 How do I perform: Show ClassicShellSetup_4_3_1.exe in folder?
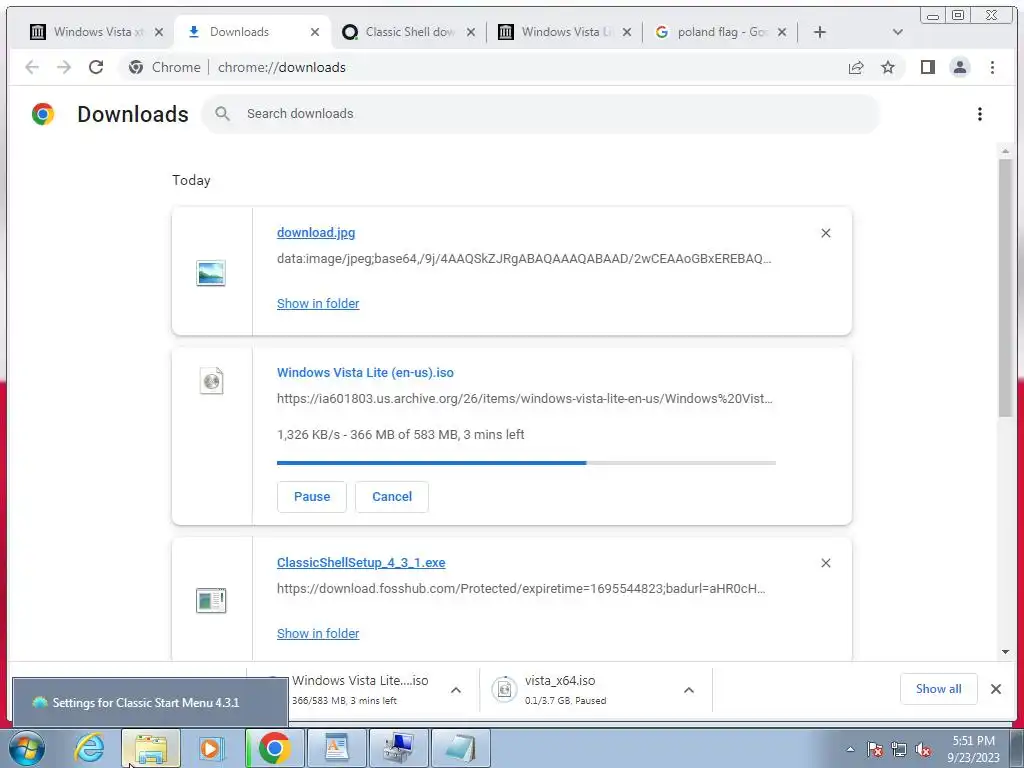point(318,633)
